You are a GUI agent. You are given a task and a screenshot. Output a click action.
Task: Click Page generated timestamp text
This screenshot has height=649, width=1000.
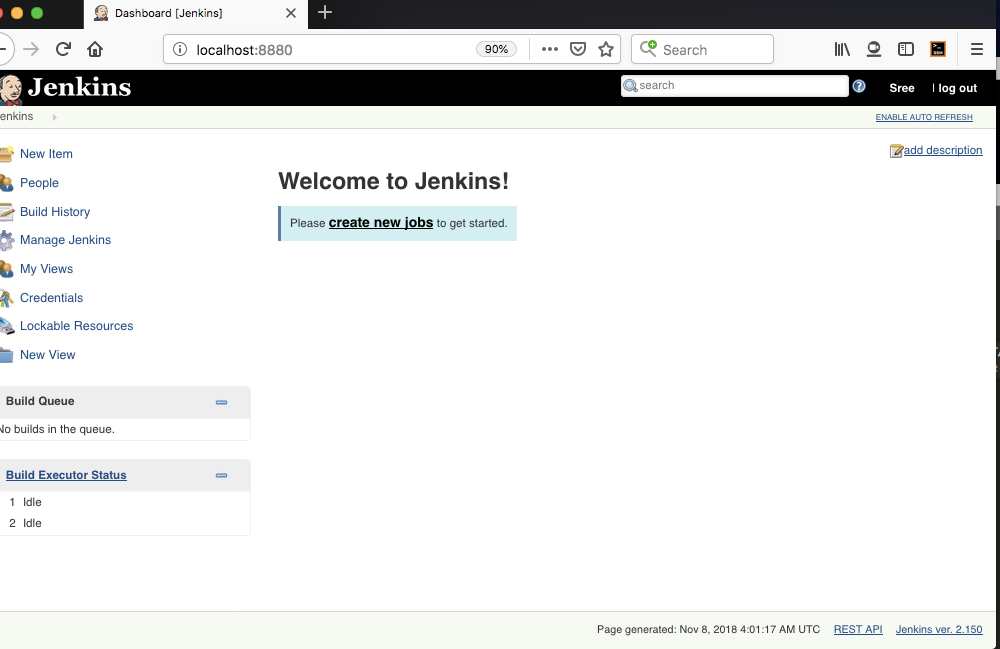point(708,629)
